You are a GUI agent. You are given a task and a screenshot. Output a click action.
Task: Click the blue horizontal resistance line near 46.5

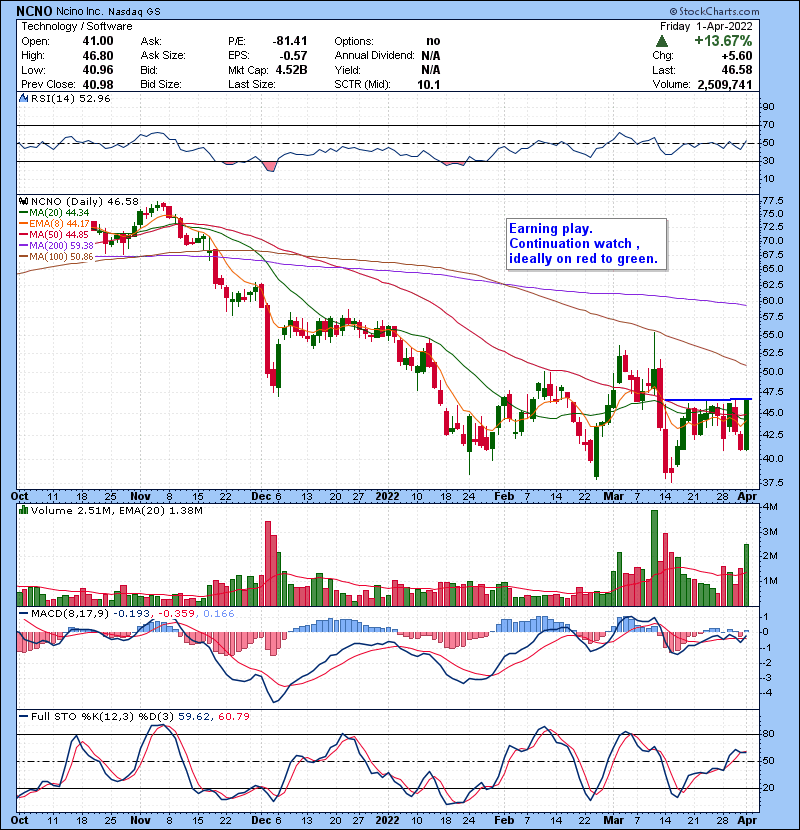(707, 399)
